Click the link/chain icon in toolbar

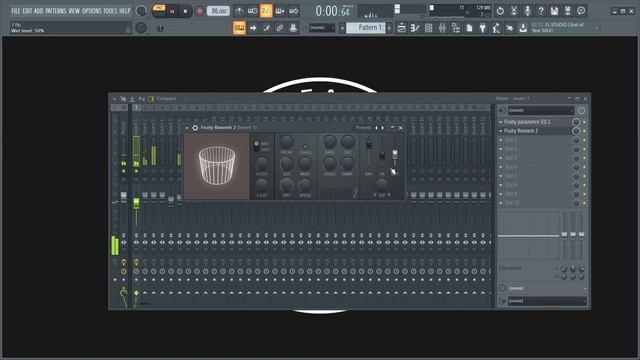click(x=280, y=28)
